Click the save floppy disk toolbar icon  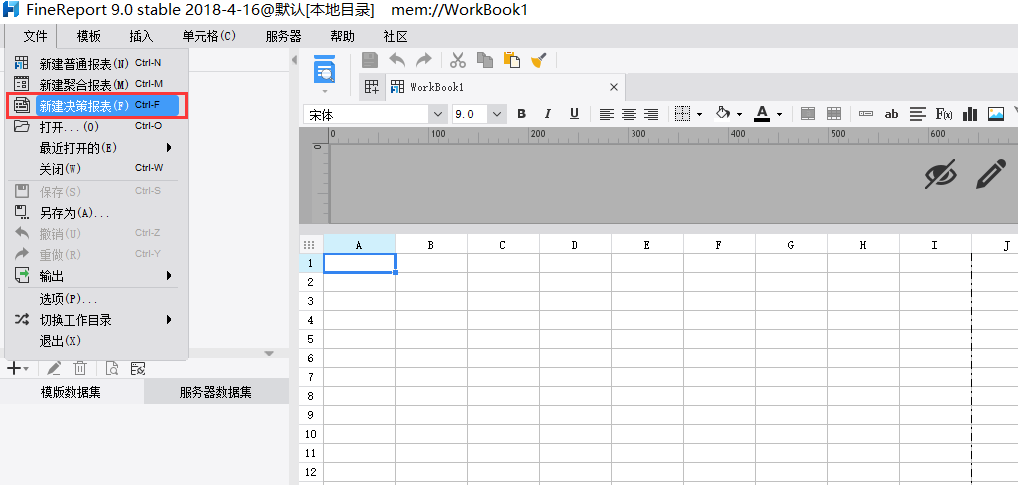point(370,60)
